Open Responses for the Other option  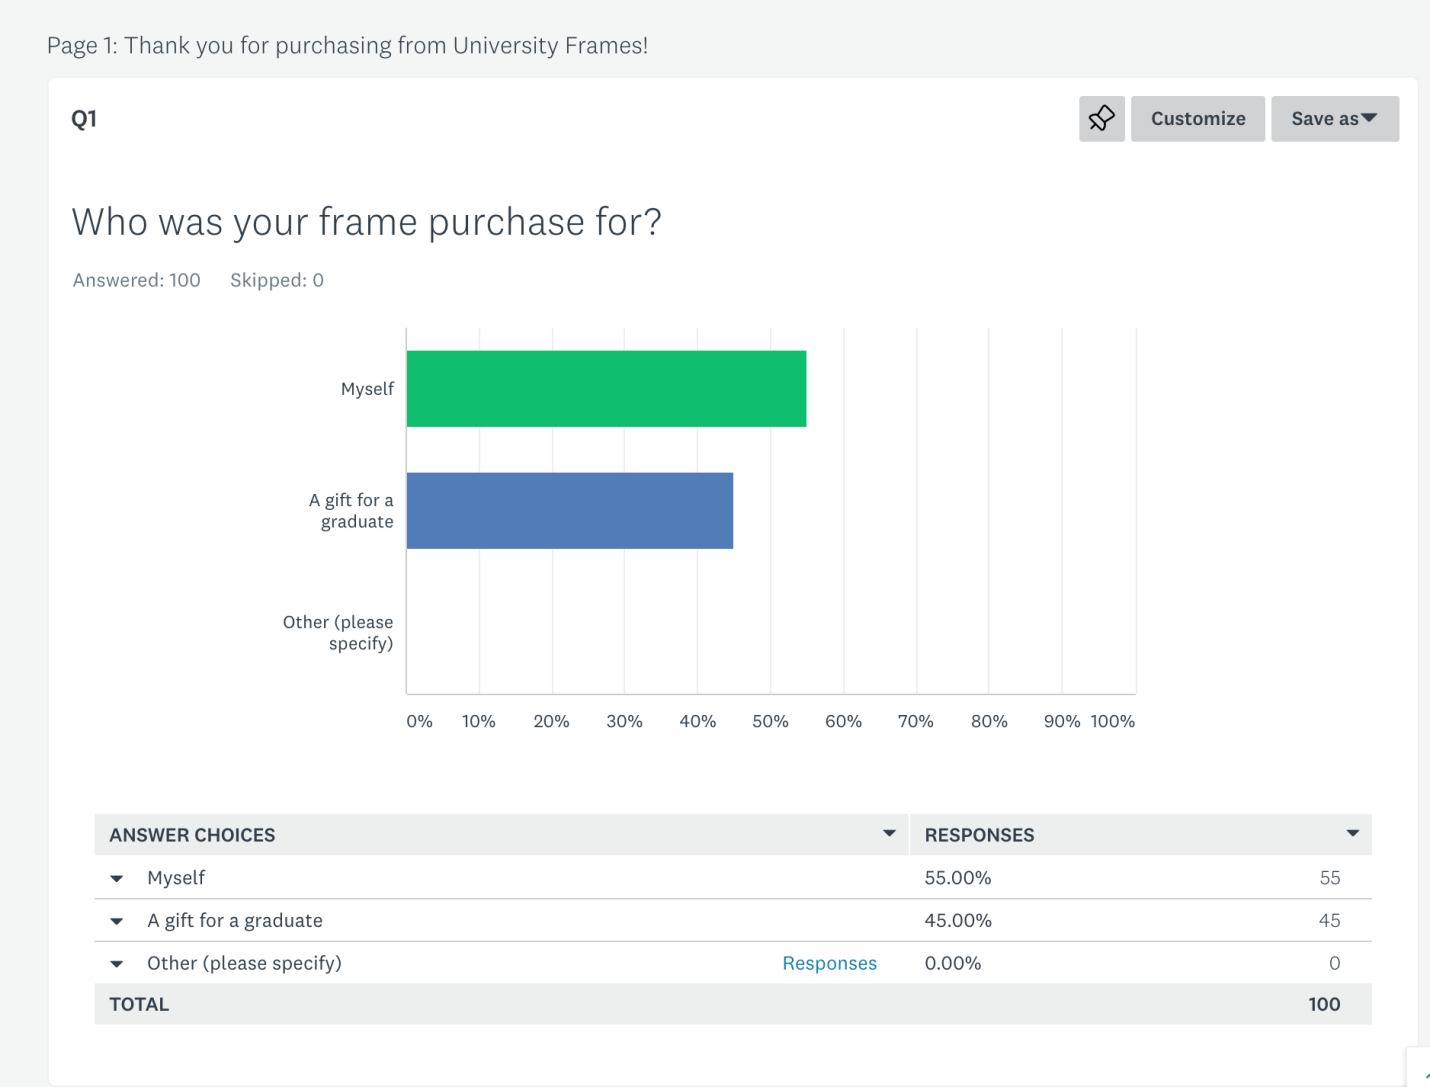click(828, 963)
